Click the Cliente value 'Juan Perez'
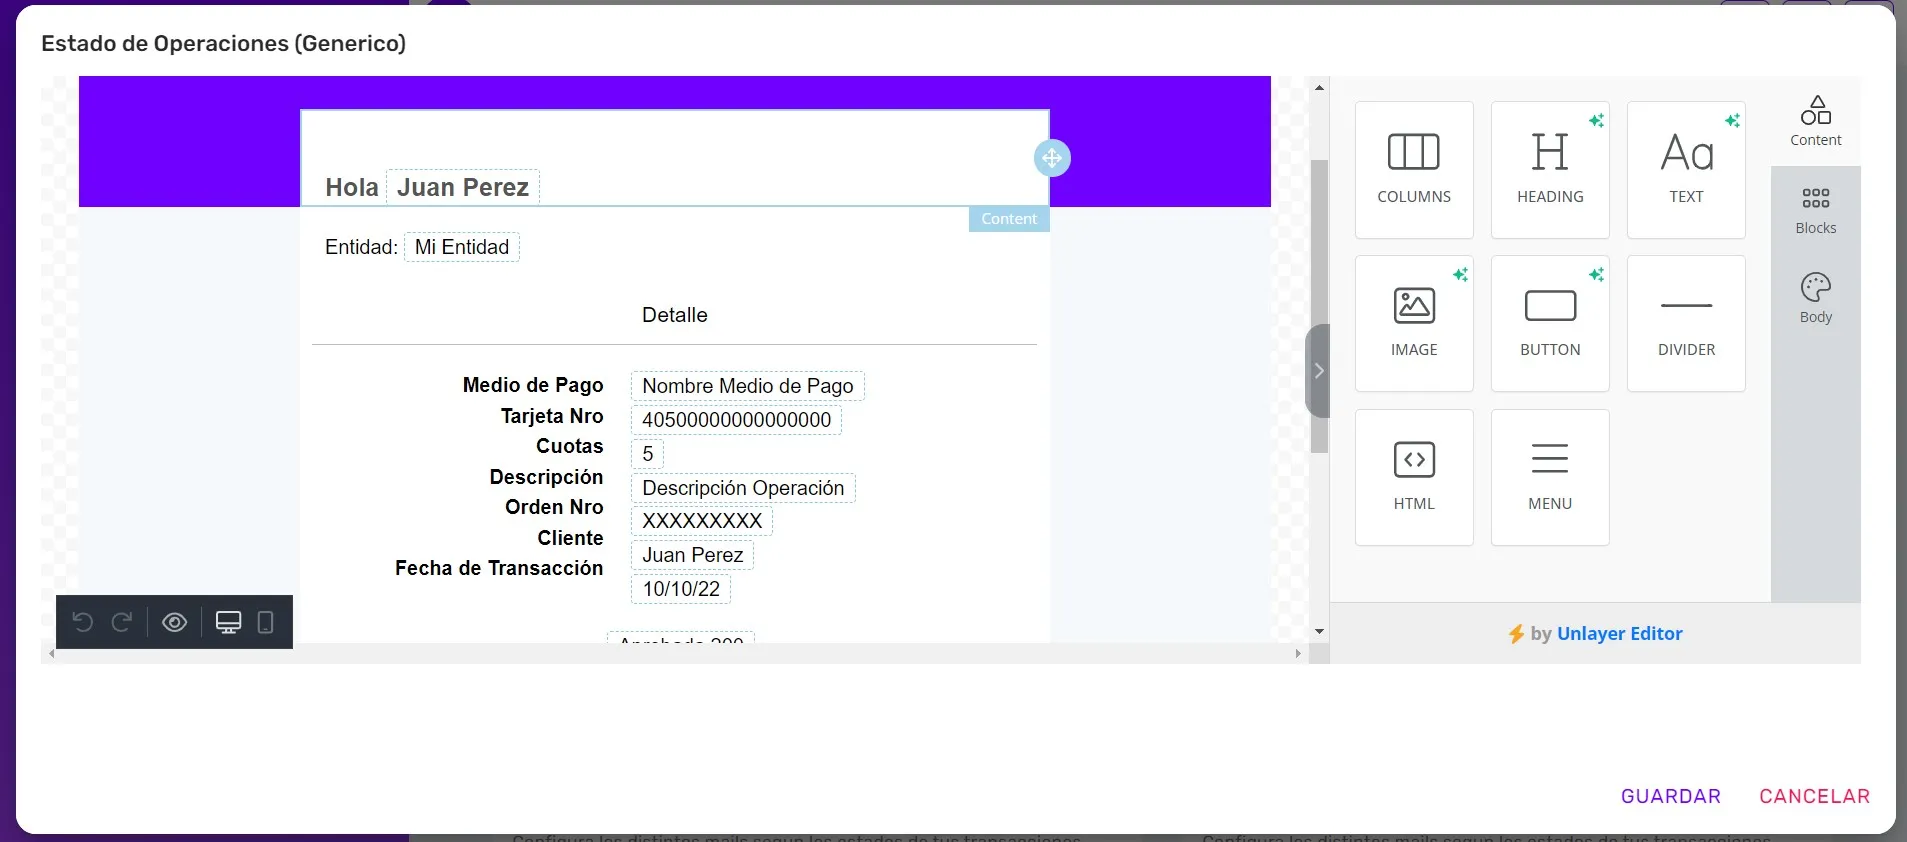 pyautogui.click(x=693, y=555)
